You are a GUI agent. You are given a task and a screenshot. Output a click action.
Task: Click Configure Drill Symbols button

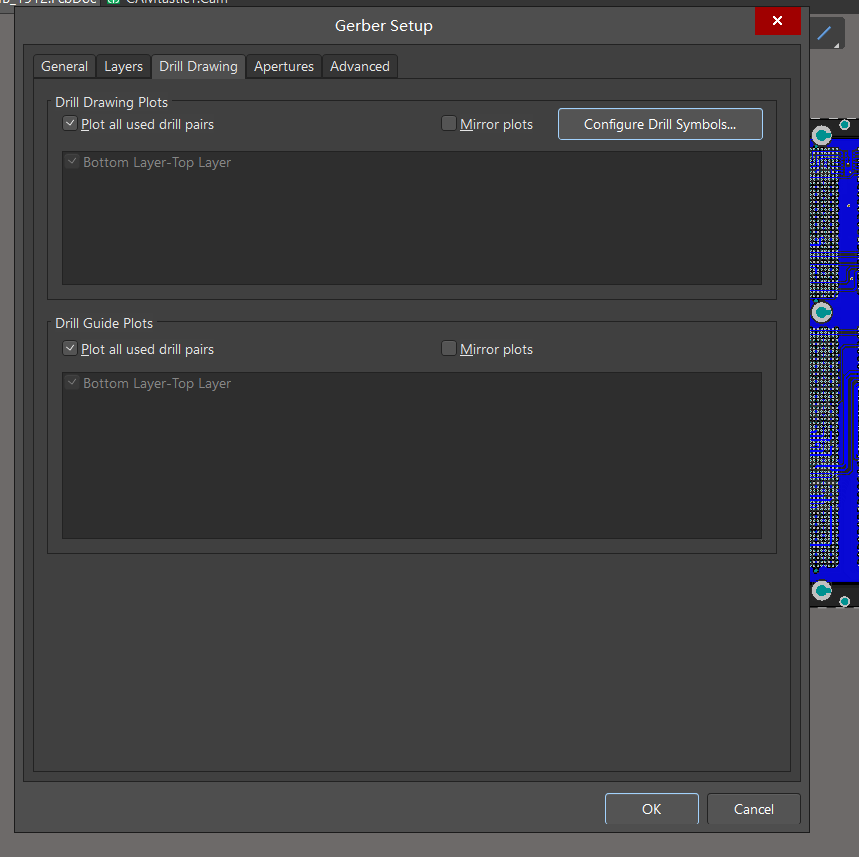coord(660,124)
